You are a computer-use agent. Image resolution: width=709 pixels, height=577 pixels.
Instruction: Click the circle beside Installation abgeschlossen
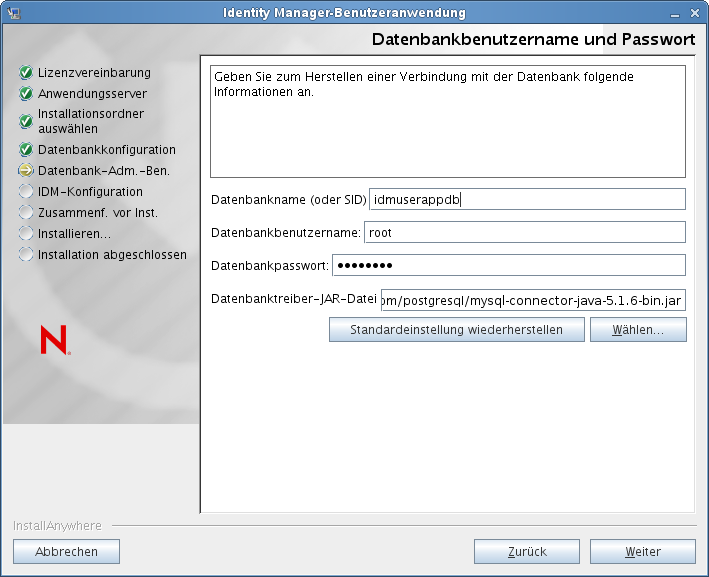click(x=26, y=254)
